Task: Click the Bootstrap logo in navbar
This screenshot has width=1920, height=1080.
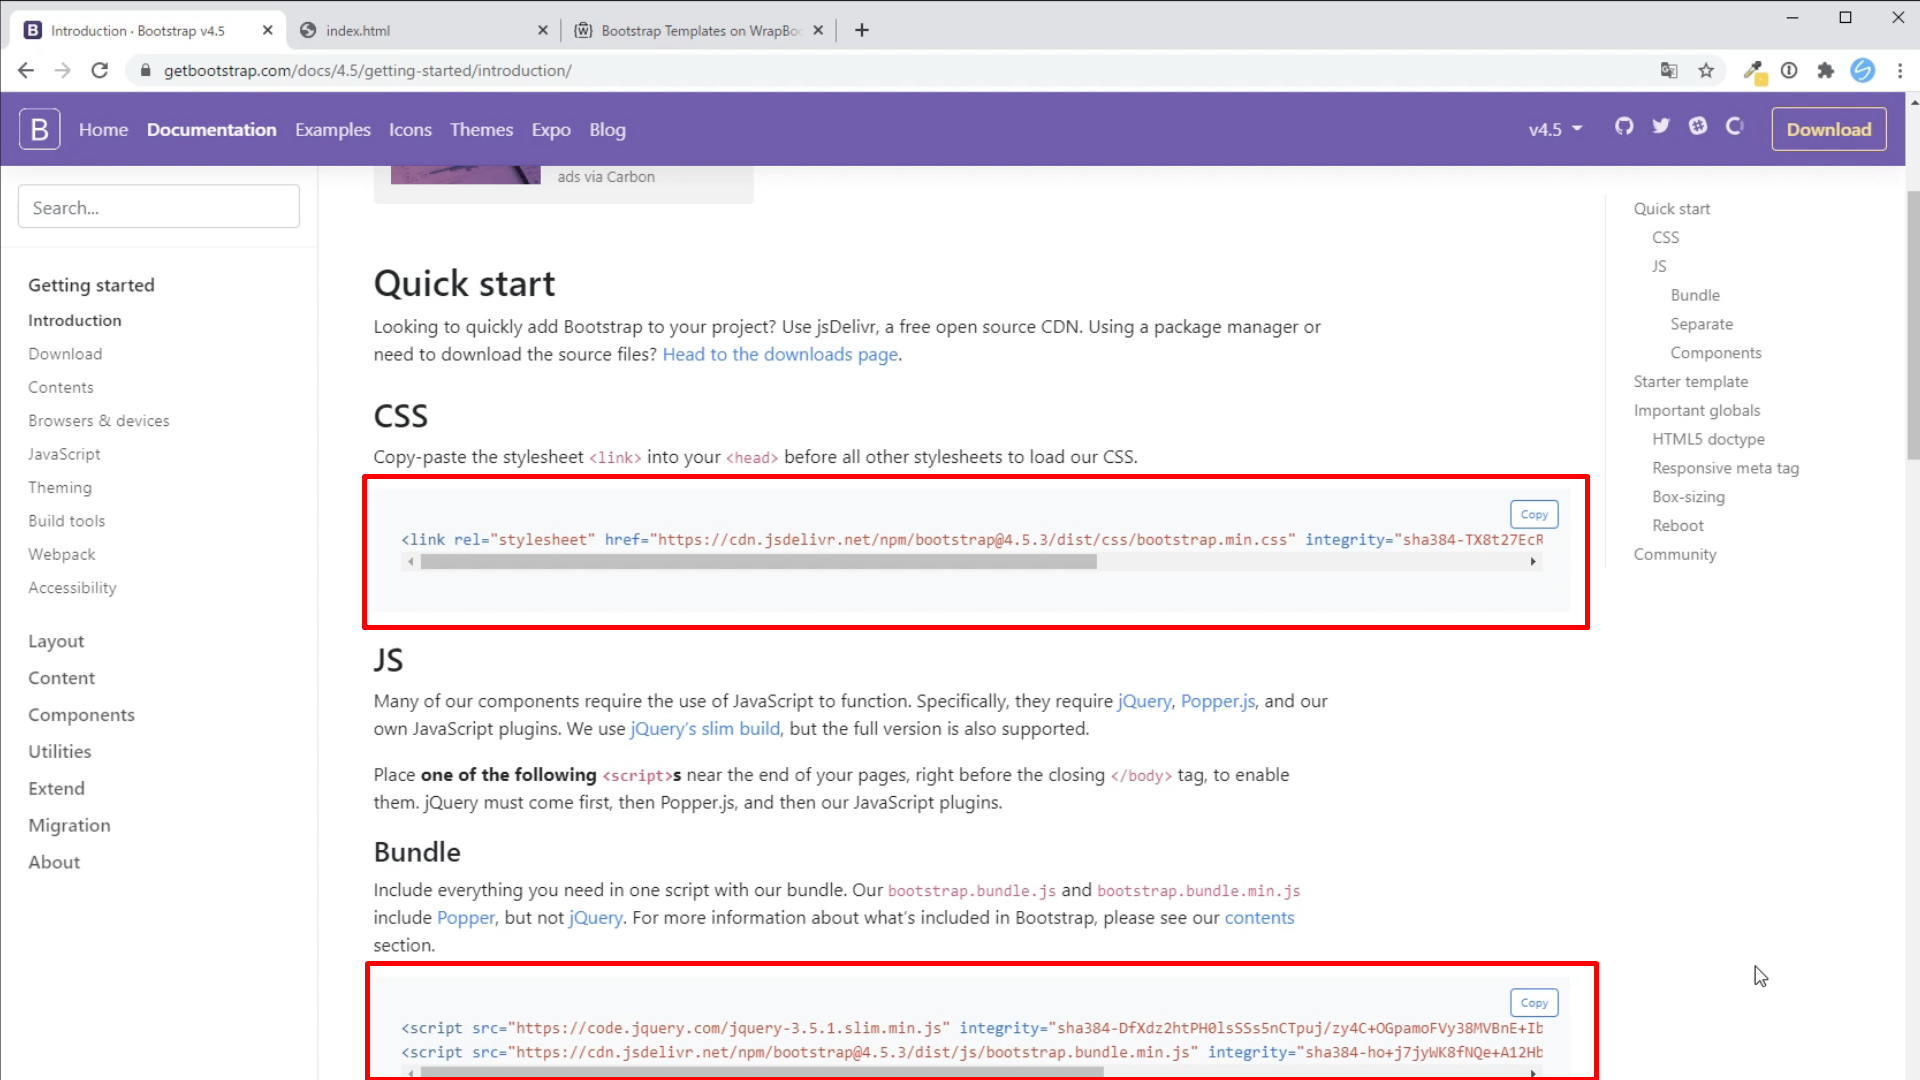Action: [40, 129]
